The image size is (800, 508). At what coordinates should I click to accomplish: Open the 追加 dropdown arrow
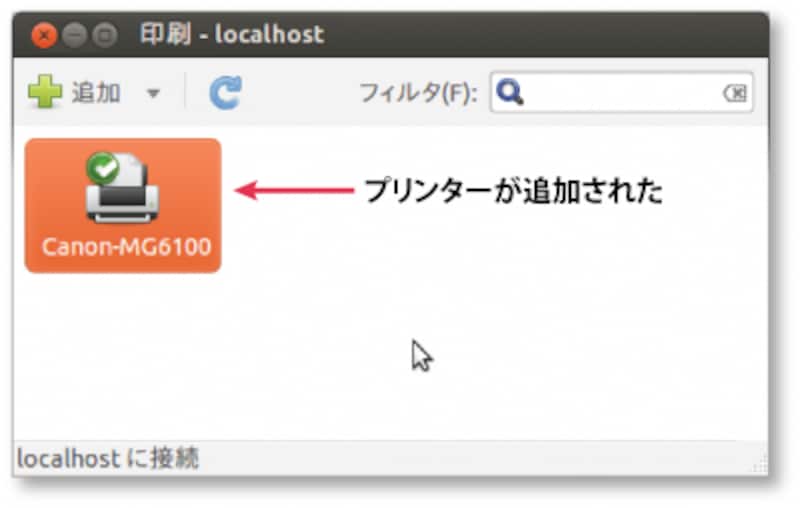(153, 93)
